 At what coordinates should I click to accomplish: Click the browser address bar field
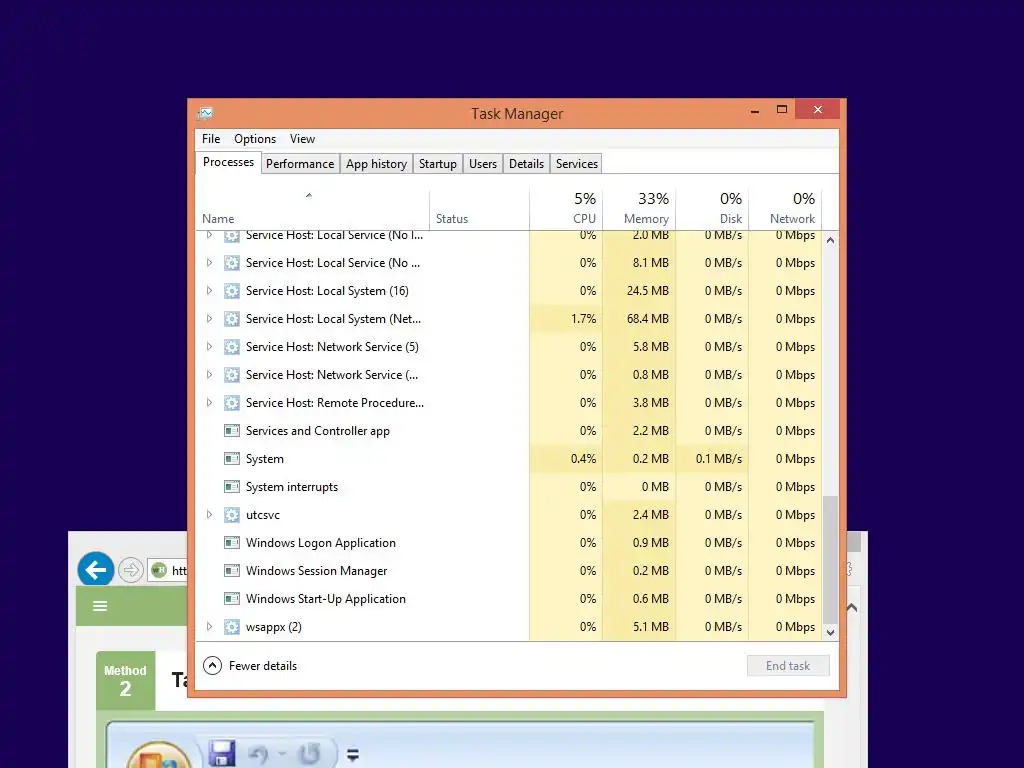168,570
